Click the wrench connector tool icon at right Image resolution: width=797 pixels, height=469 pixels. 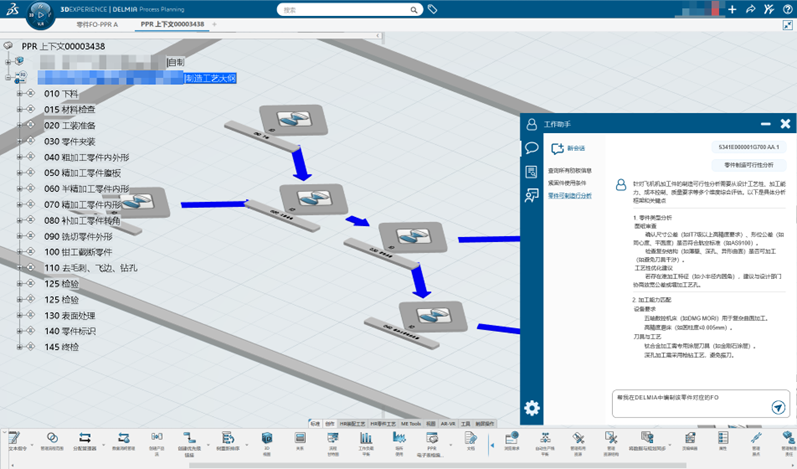click(756, 438)
